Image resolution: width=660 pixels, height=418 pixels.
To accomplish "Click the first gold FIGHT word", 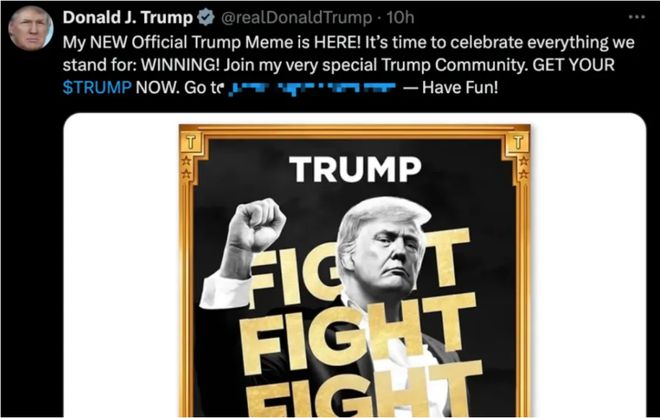I will click(359, 266).
